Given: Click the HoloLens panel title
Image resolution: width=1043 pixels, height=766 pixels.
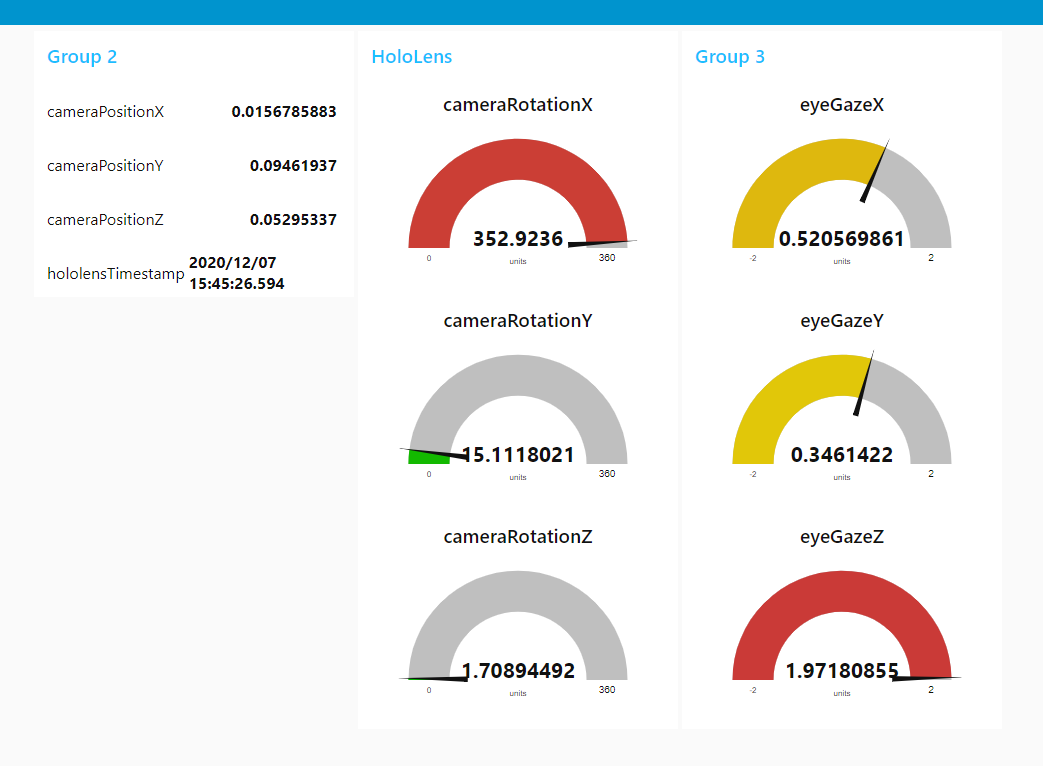Looking at the screenshot, I should (411, 57).
